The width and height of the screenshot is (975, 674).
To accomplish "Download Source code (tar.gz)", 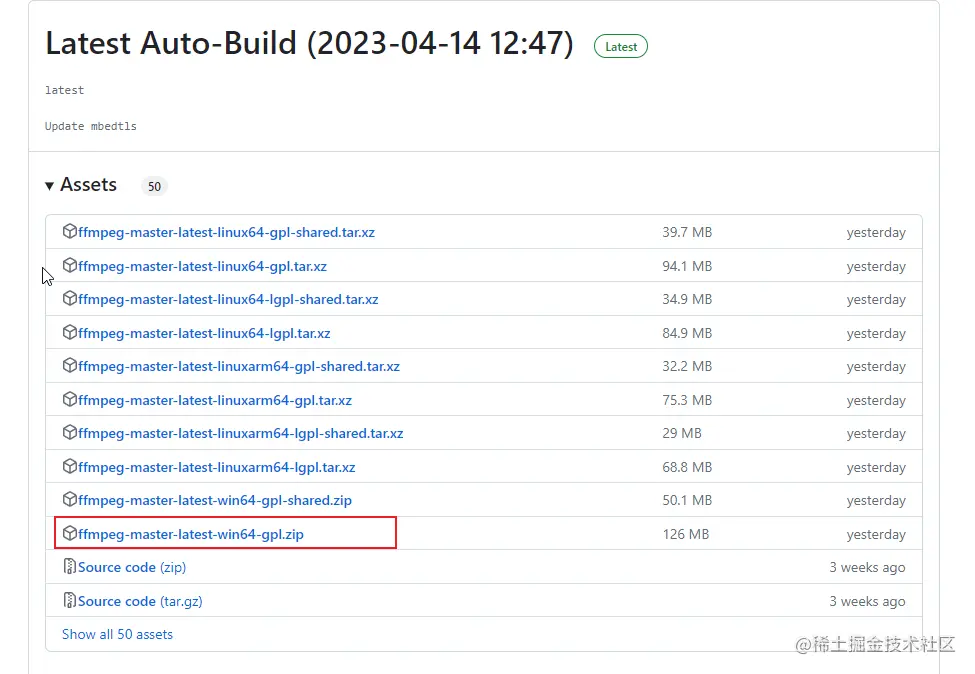I will 140,601.
